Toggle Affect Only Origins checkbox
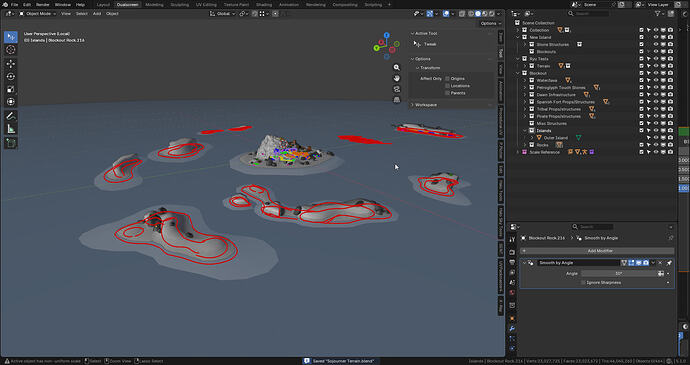Screen dimensions: 690x365 [447, 79]
